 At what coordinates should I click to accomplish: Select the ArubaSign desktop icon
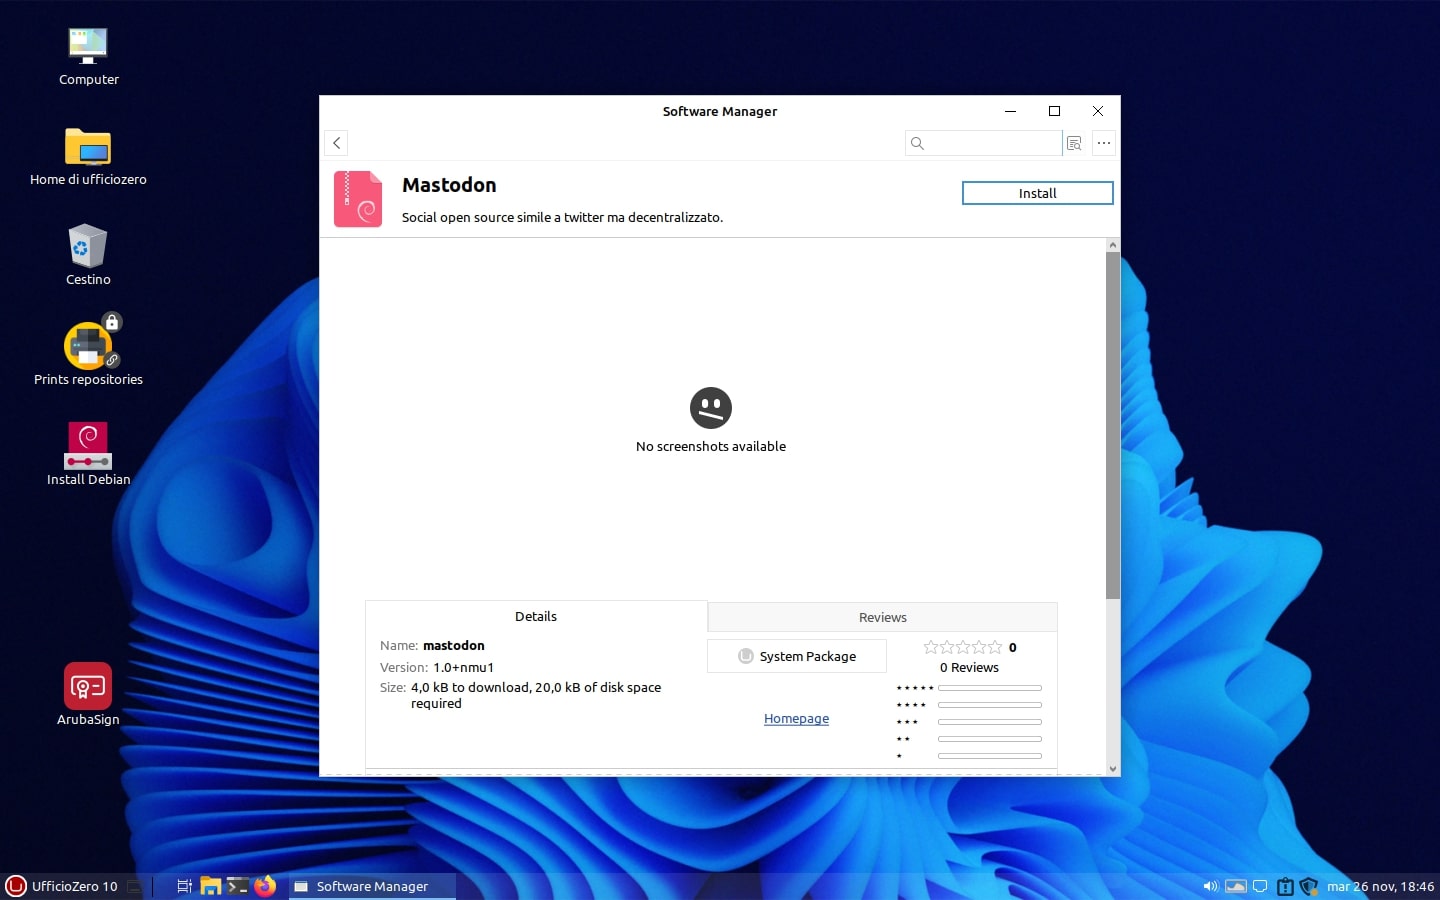tap(88, 695)
